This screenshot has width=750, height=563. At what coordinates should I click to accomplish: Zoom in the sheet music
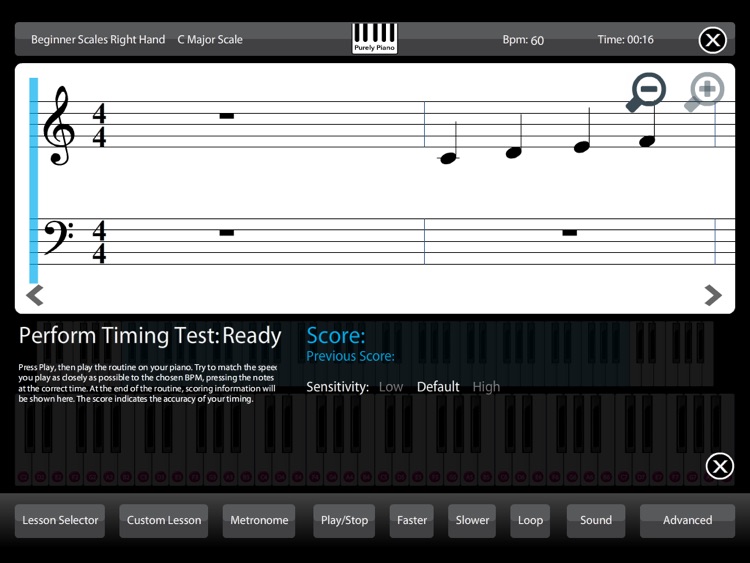click(x=705, y=91)
